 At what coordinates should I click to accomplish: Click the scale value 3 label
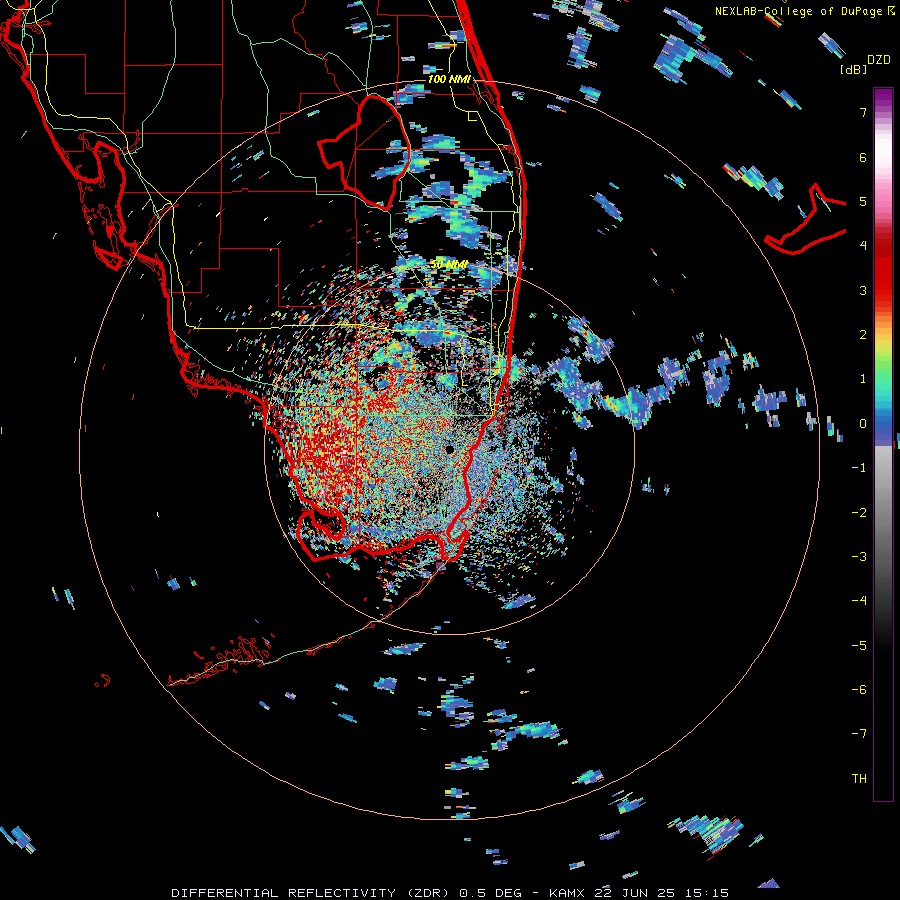[x=863, y=290]
